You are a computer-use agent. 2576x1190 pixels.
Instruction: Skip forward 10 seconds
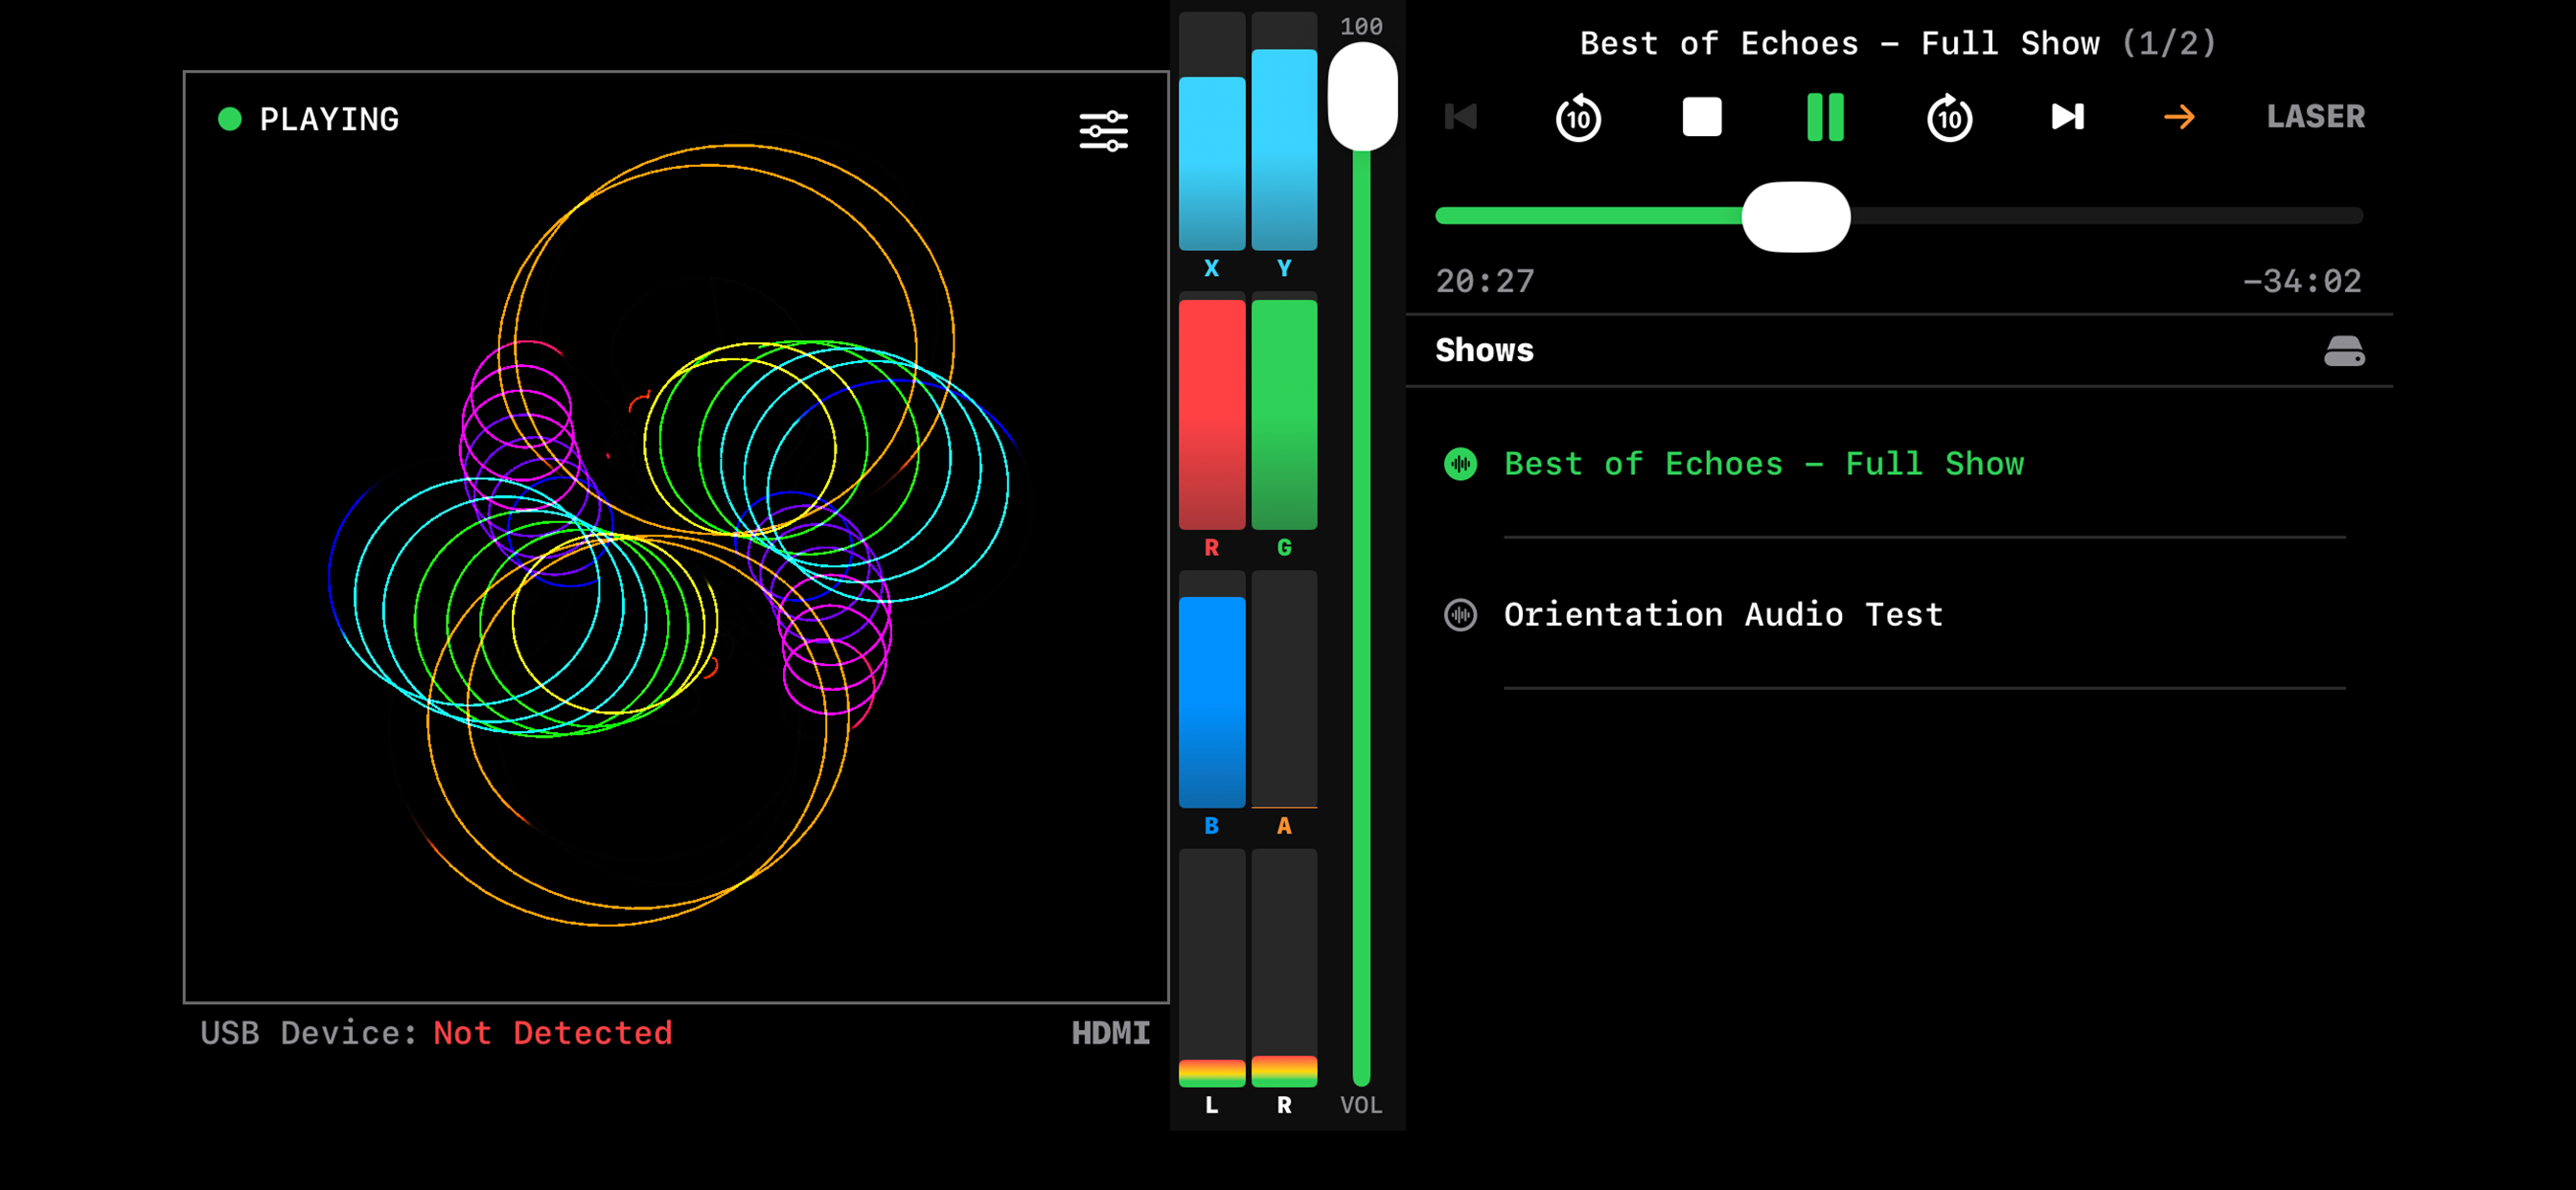pyautogui.click(x=1949, y=118)
